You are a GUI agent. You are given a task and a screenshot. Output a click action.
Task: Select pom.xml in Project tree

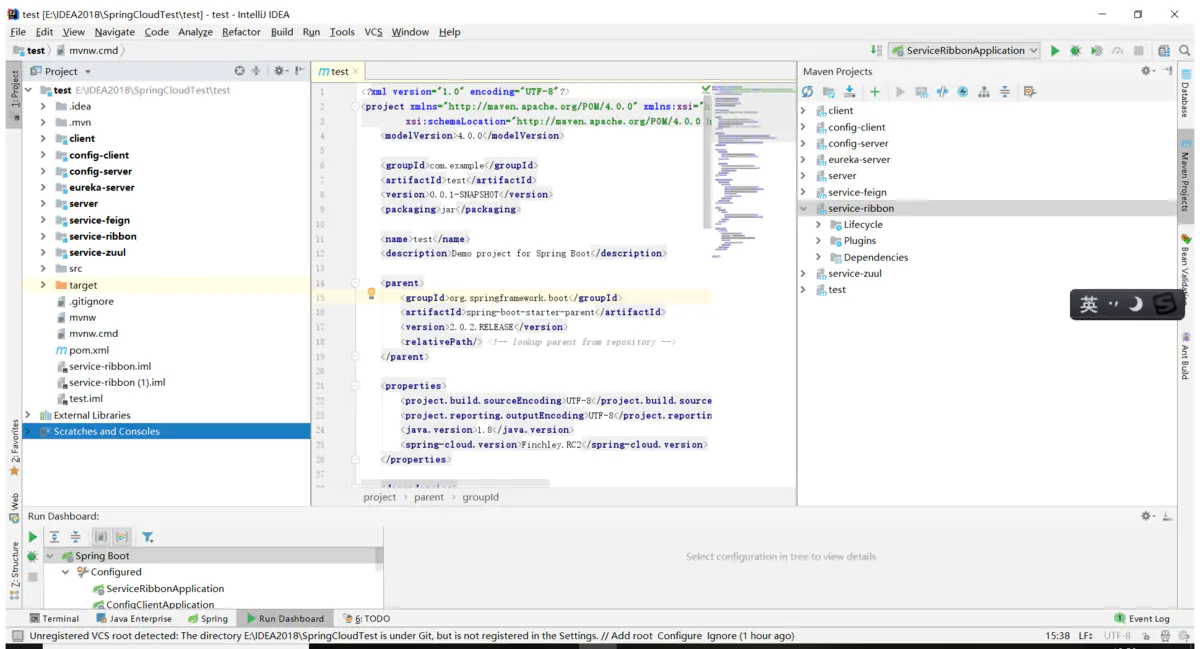(81, 350)
